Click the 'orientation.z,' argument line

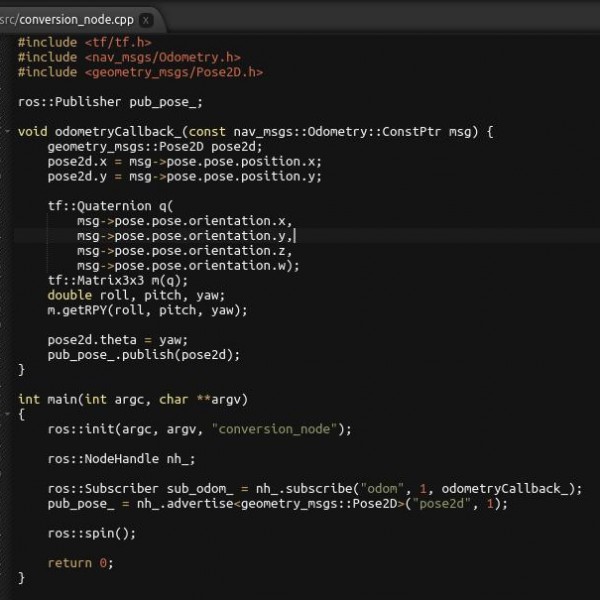[x=184, y=251]
